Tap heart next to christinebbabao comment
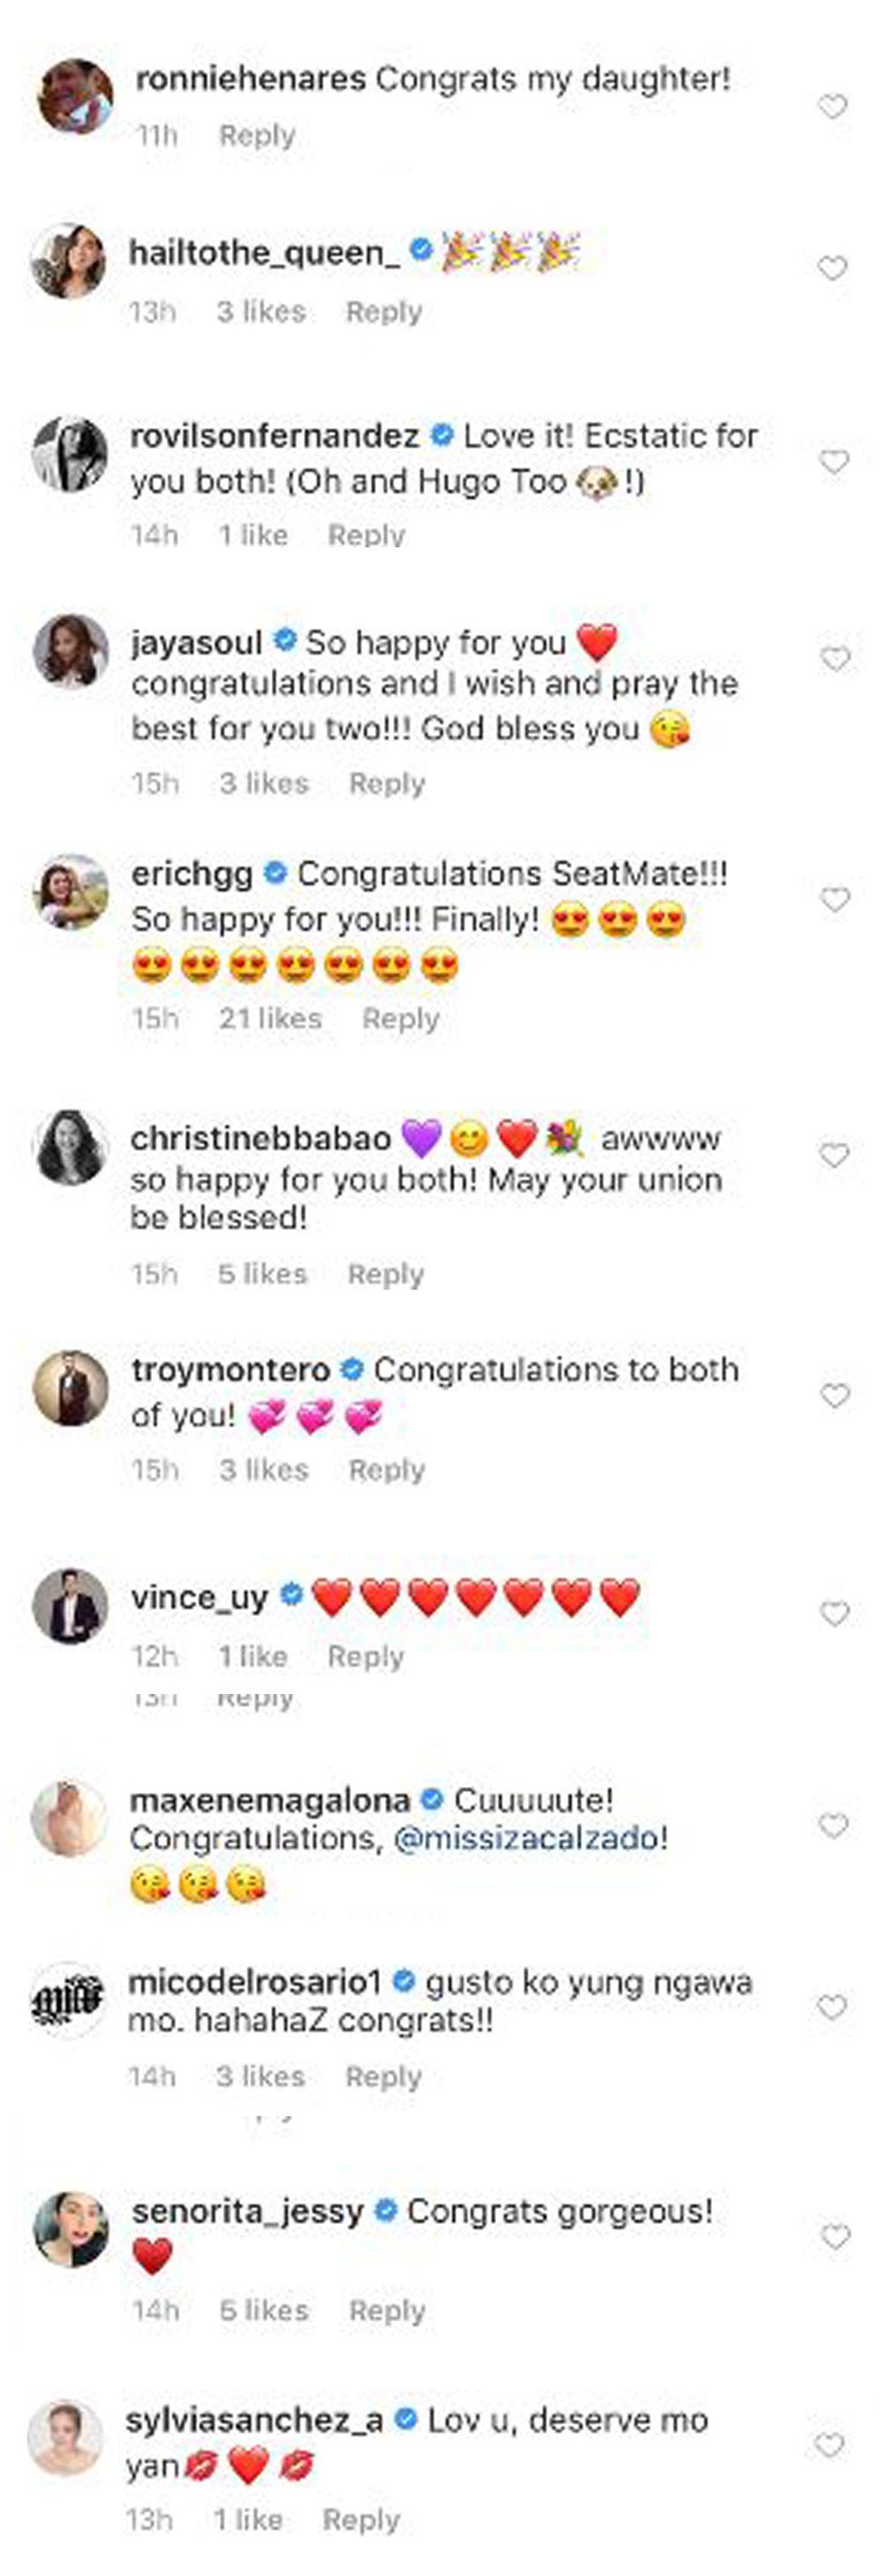Image resolution: width=883 pixels, height=2576 pixels. coord(834,1155)
